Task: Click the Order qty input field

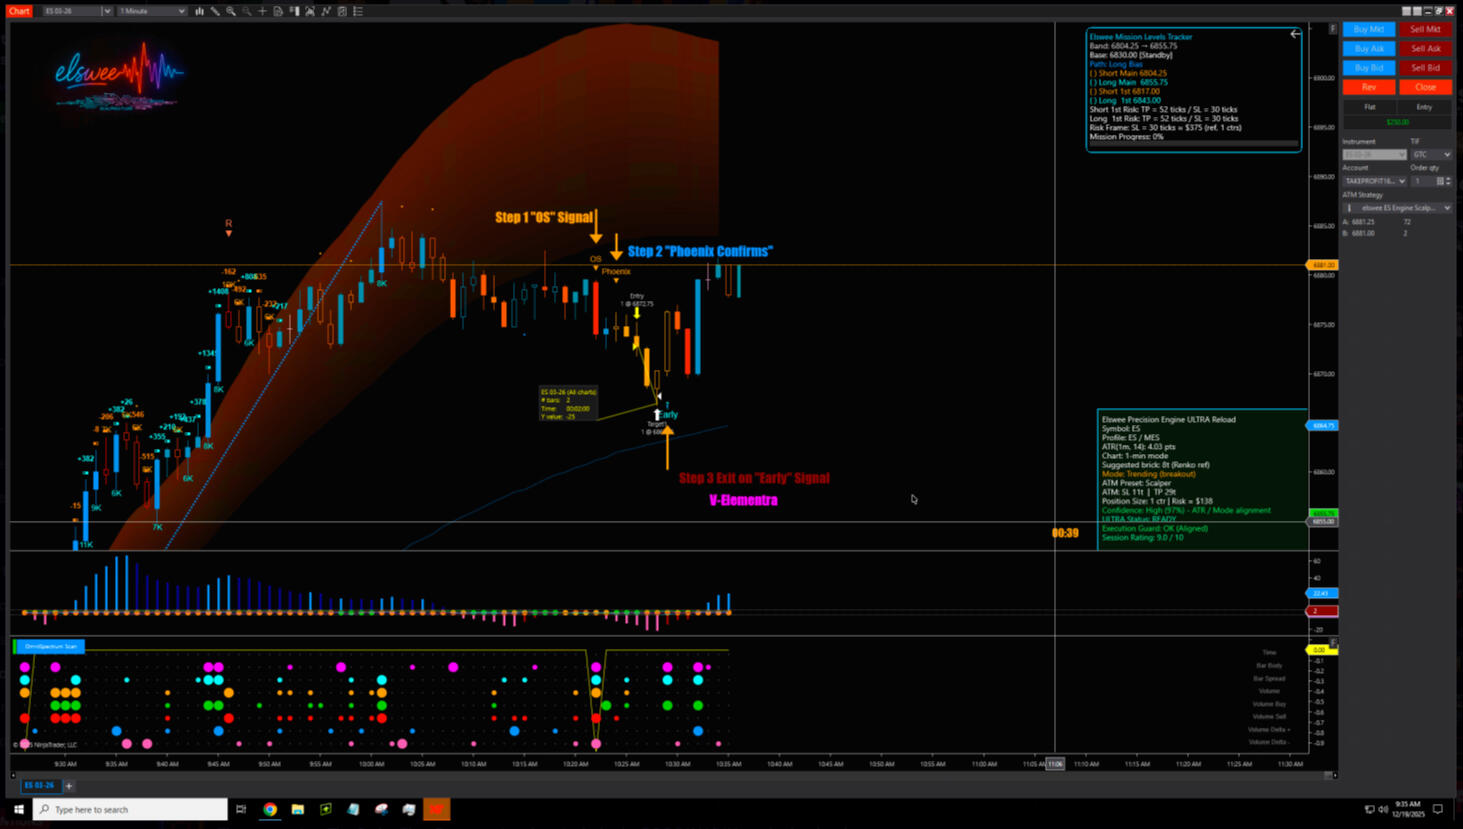Action: [x=1423, y=181]
